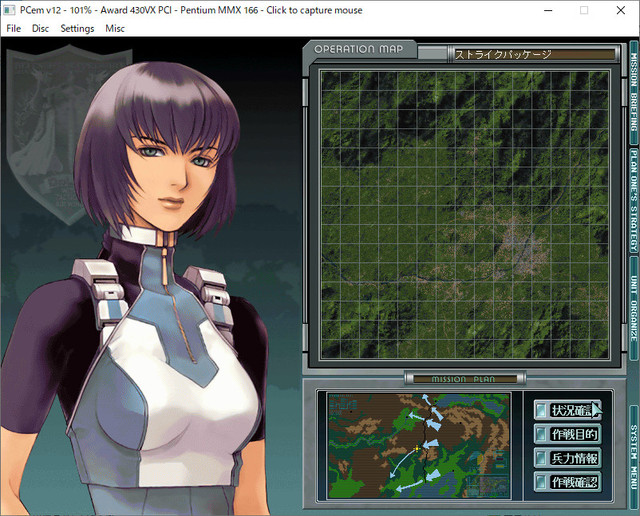This screenshot has height=516, width=640.
Task: Open the Settings menu
Action: pos(77,28)
